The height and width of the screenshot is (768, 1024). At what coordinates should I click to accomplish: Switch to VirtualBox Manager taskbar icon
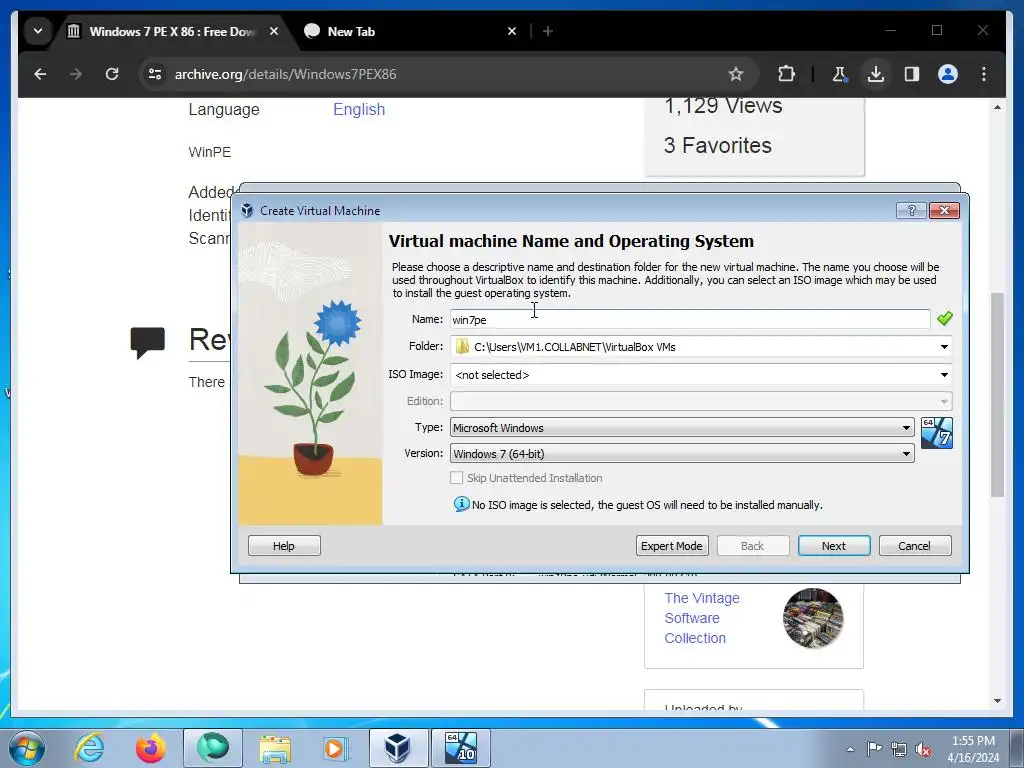(x=398, y=748)
